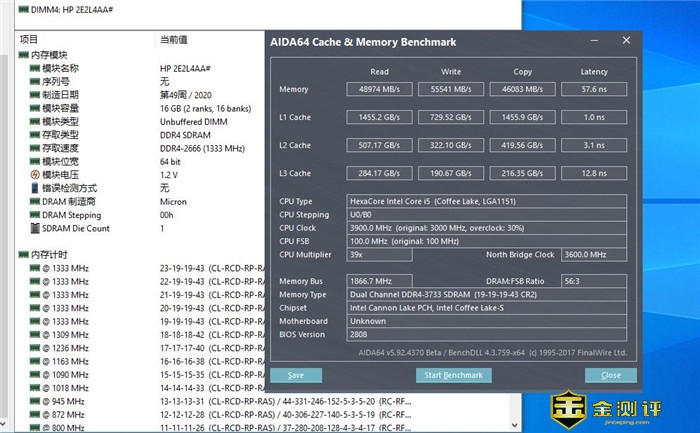Sort by the 项目 column header
The height and width of the screenshot is (433, 700).
pos(30,39)
